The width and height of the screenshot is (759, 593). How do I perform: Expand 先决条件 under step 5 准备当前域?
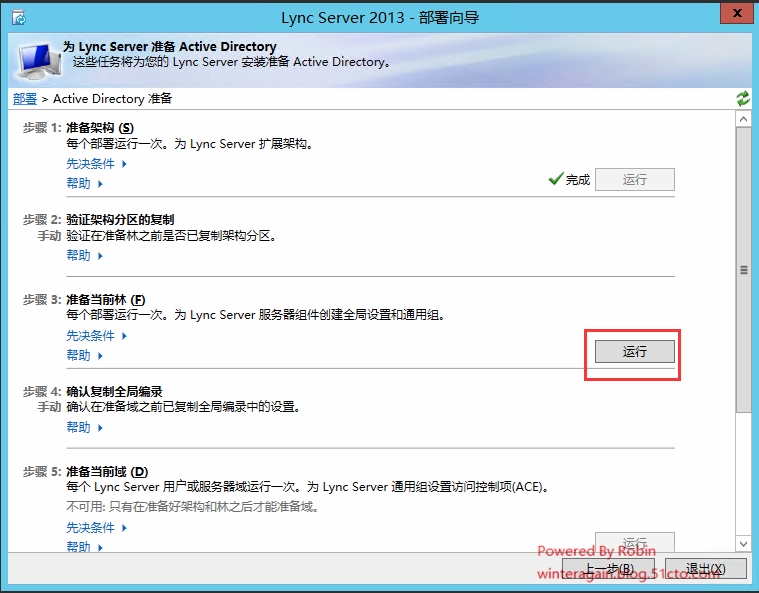96,527
